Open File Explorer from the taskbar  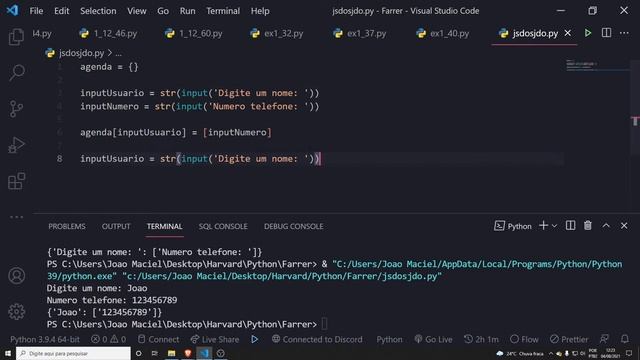point(171,353)
